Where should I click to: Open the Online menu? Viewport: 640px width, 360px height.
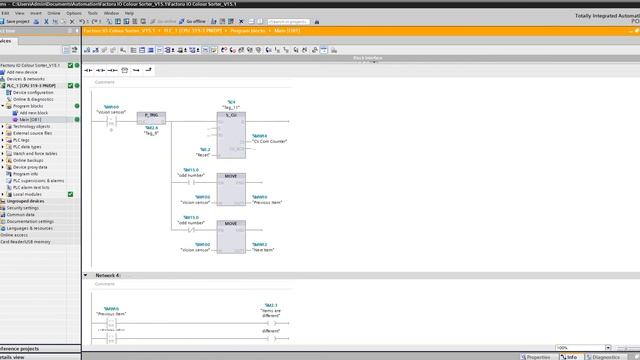point(53,13)
